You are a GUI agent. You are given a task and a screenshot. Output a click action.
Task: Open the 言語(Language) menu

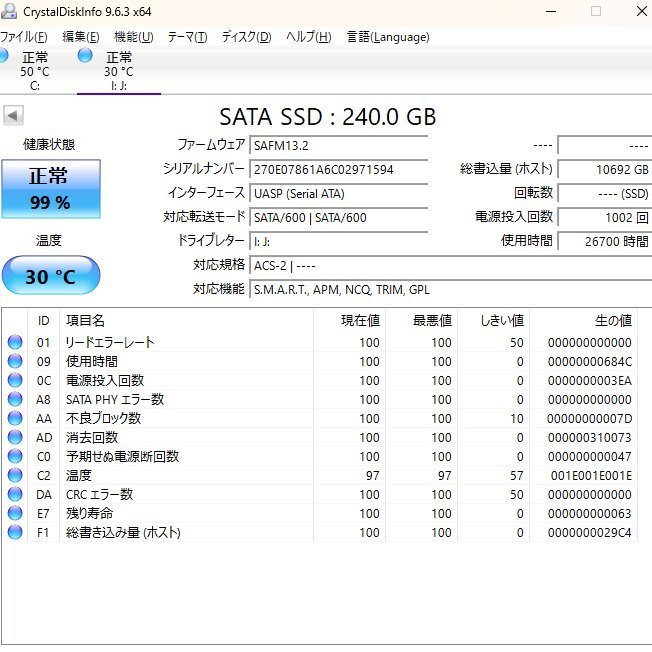pyautogui.click(x=388, y=37)
